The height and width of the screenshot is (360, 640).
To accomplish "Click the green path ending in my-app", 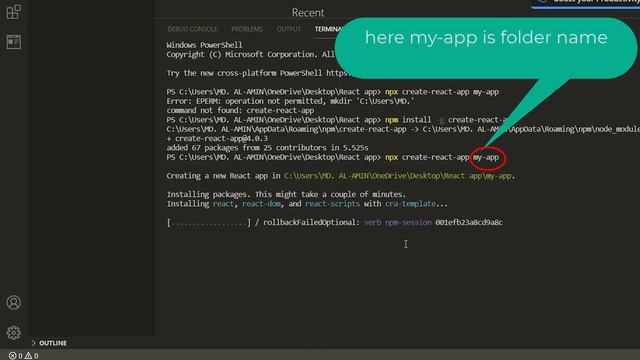I will coord(398,176).
